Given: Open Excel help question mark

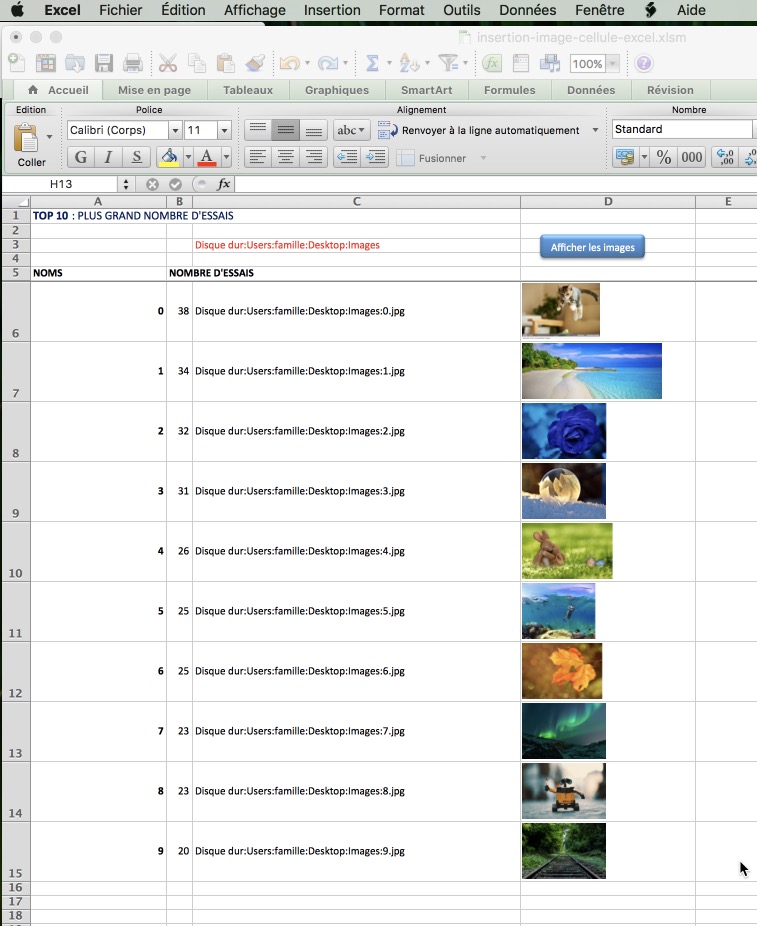Looking at the screenshot, I should pos(644,63).
